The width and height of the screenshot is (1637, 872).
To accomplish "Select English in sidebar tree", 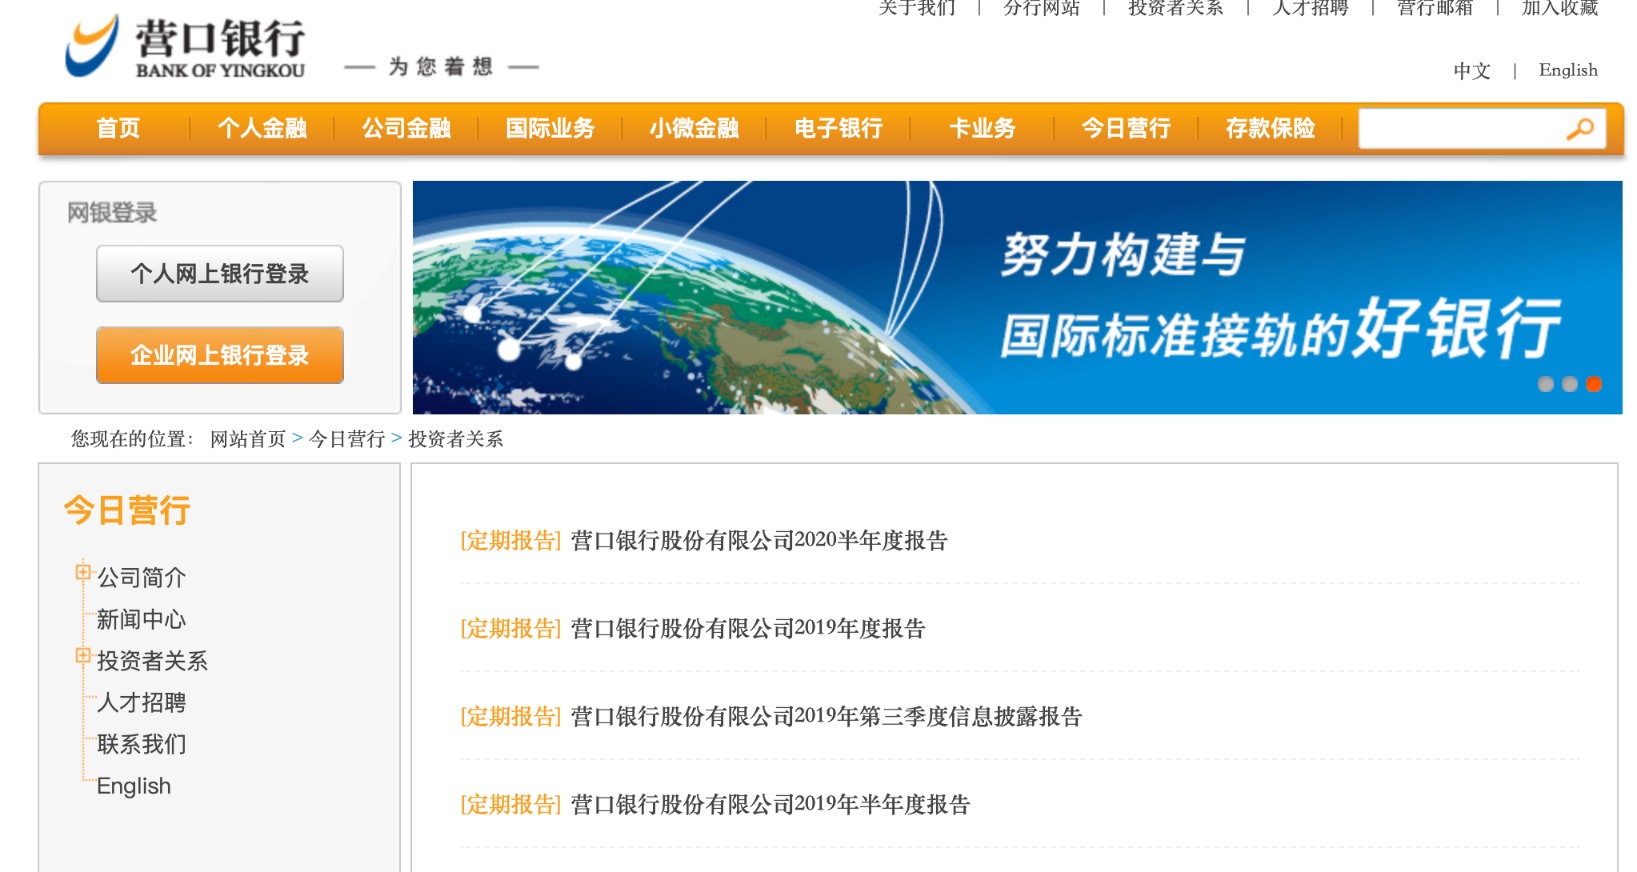I will [134, 786].
